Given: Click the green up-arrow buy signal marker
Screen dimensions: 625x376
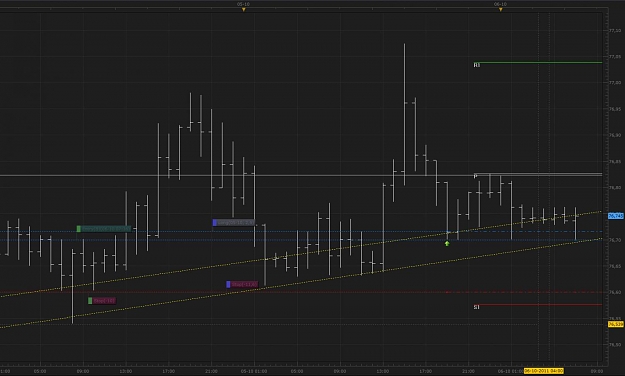Looking at the screenshot, I should click(447, 243).
